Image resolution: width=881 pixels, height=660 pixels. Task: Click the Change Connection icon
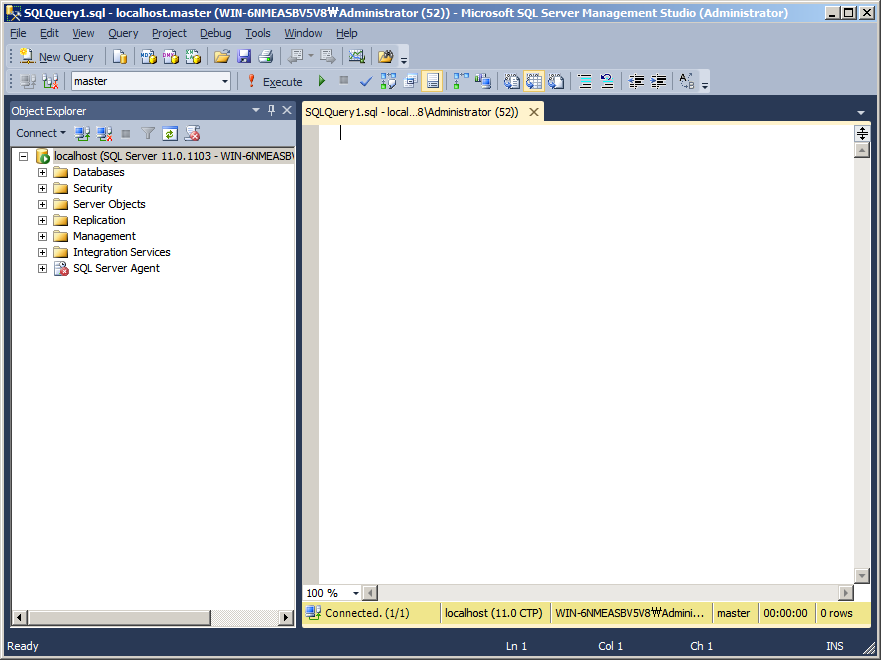51,81
